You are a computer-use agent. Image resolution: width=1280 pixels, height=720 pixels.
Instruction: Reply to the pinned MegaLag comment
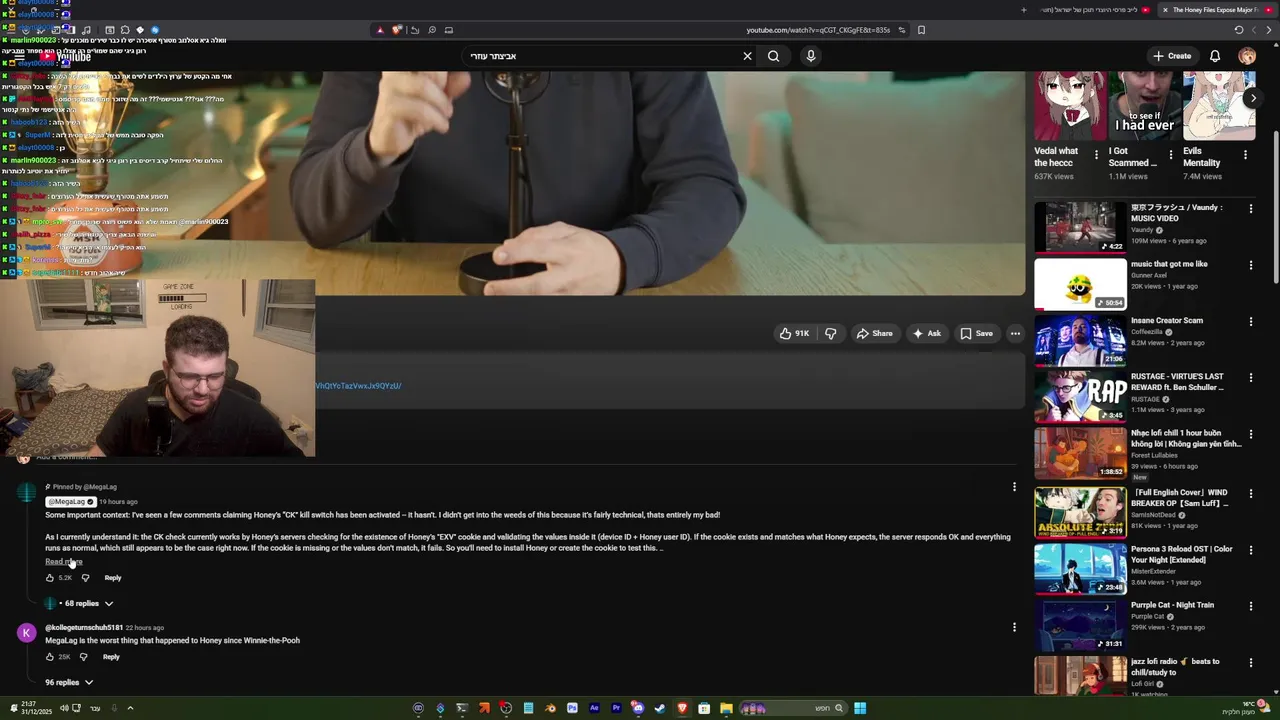pyautogui.click(x=113, y=578)
